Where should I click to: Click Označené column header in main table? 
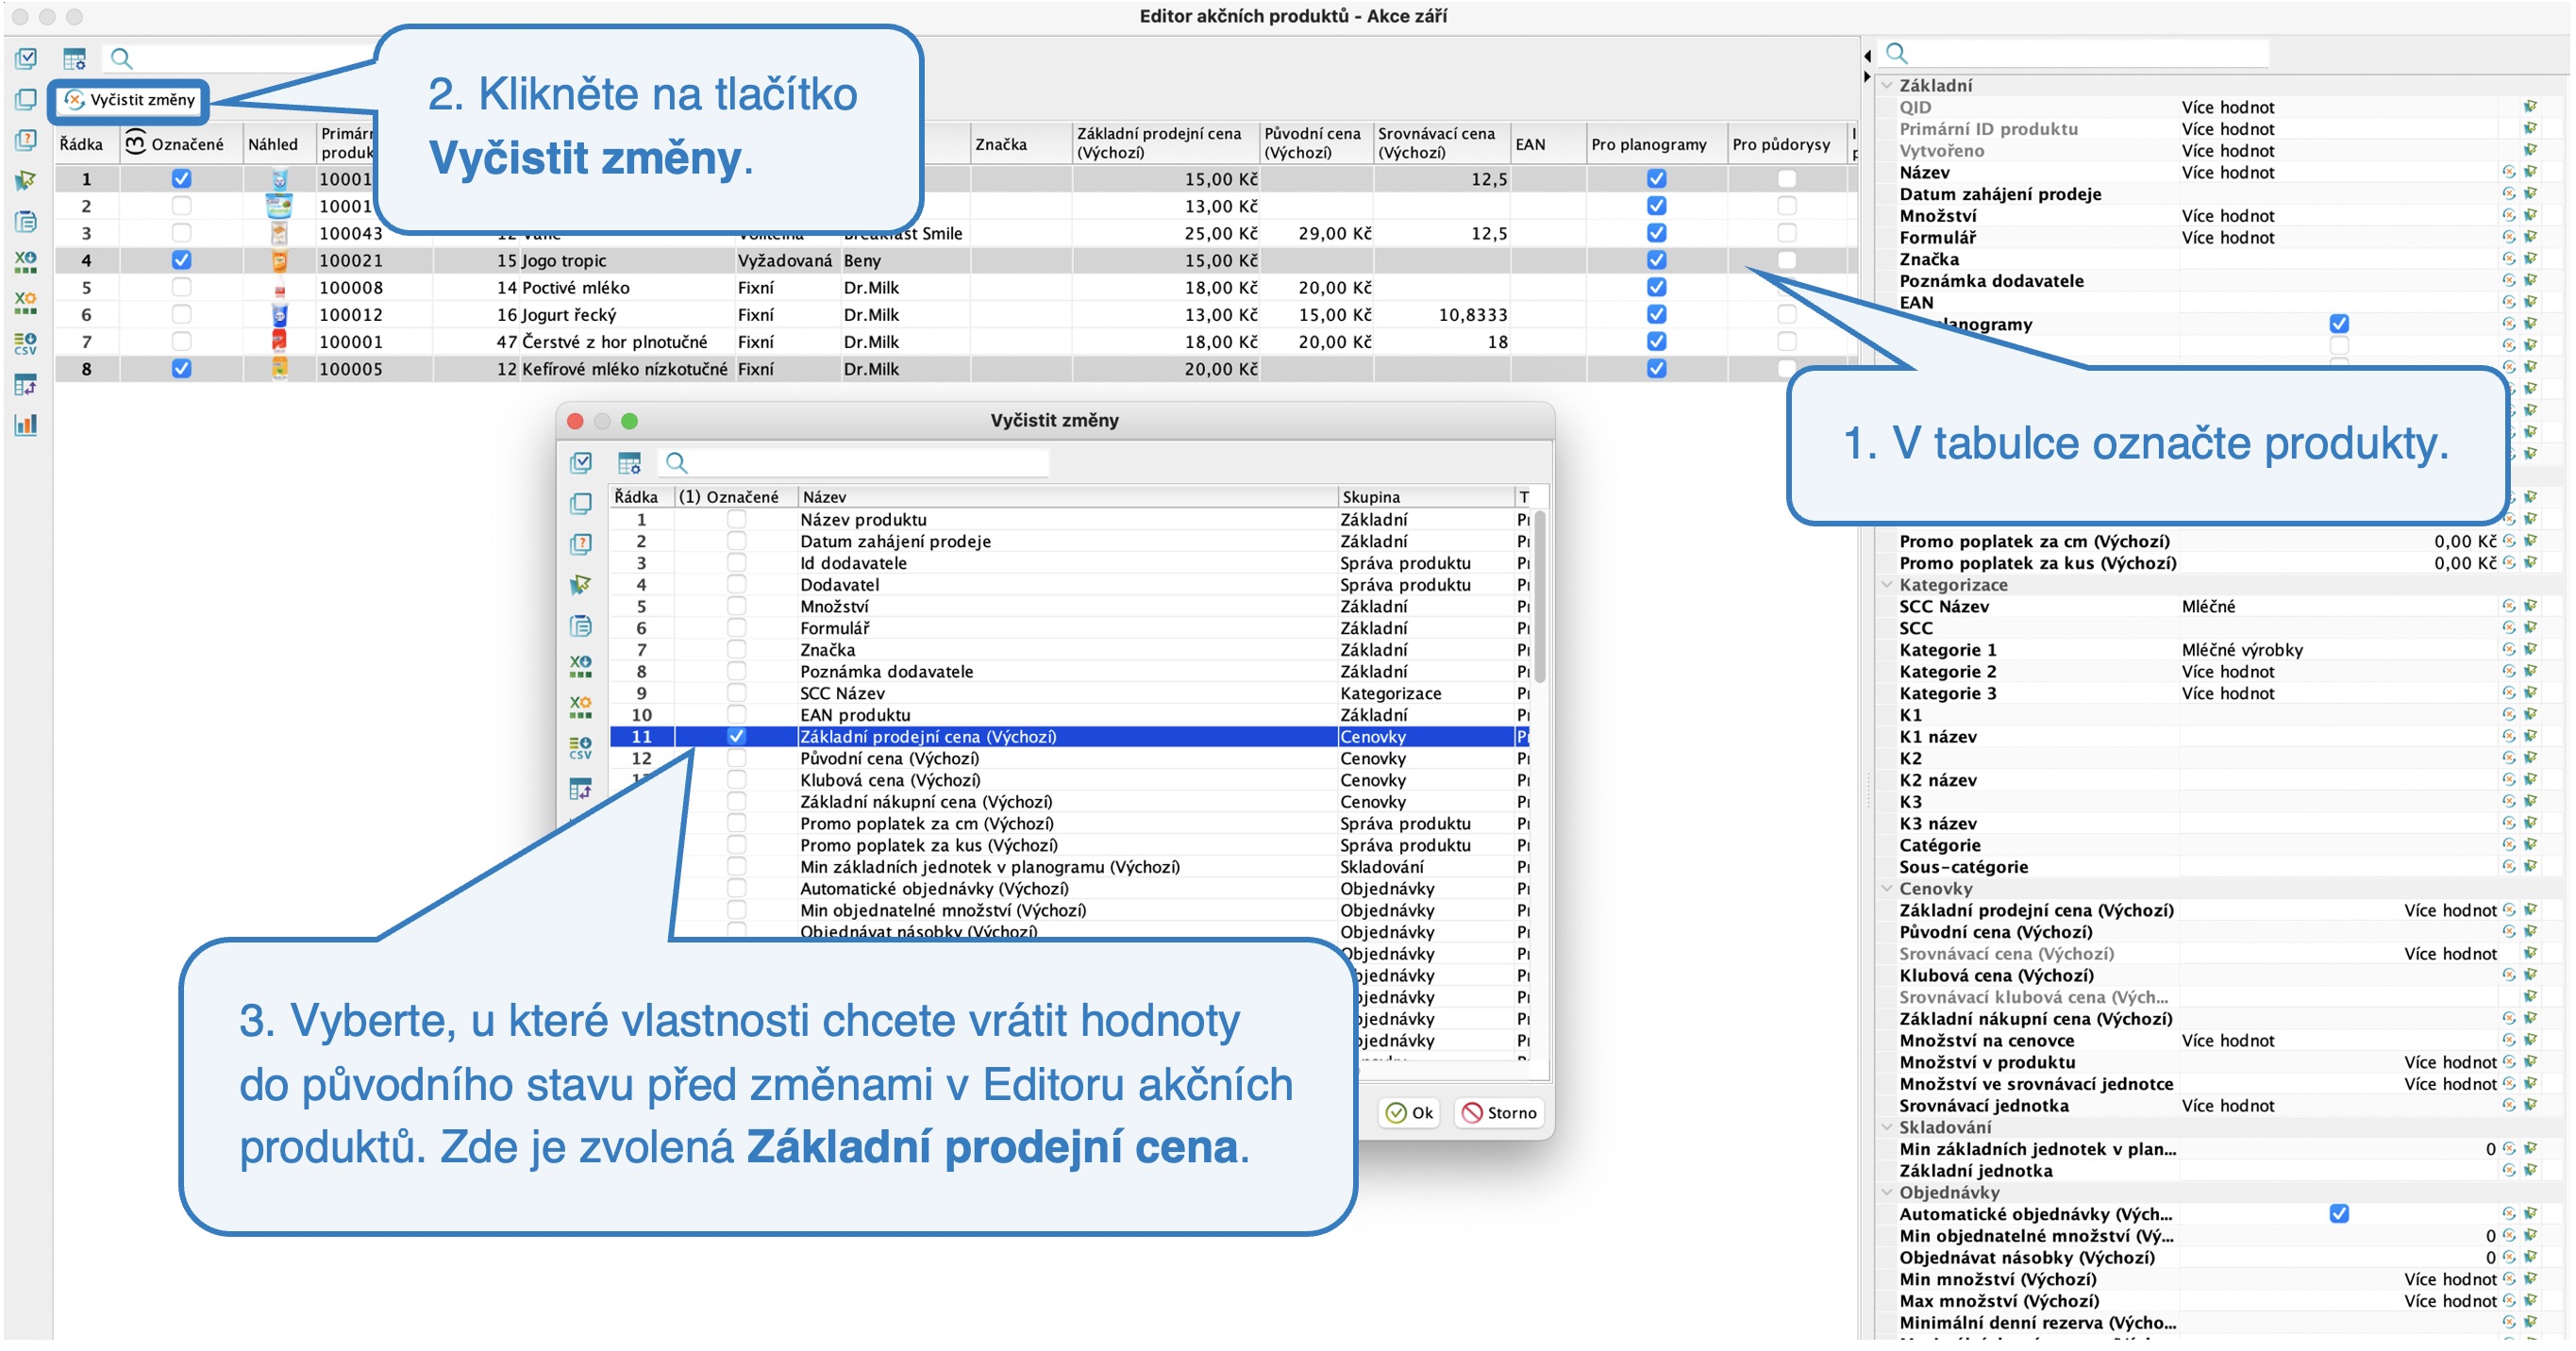[x=181, y=144]
